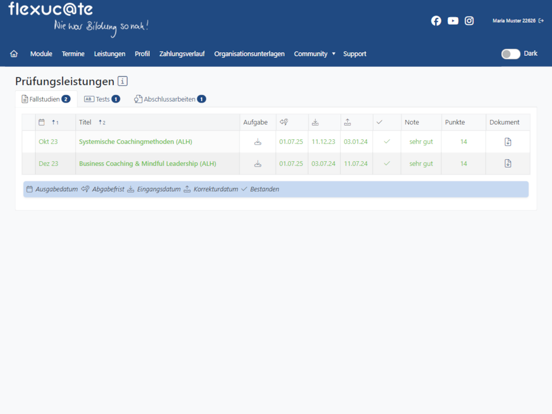Screen dimensions: 552x414
Task: Click Bestanden checkmark in Okt 23 row
Action: [387, 142]
